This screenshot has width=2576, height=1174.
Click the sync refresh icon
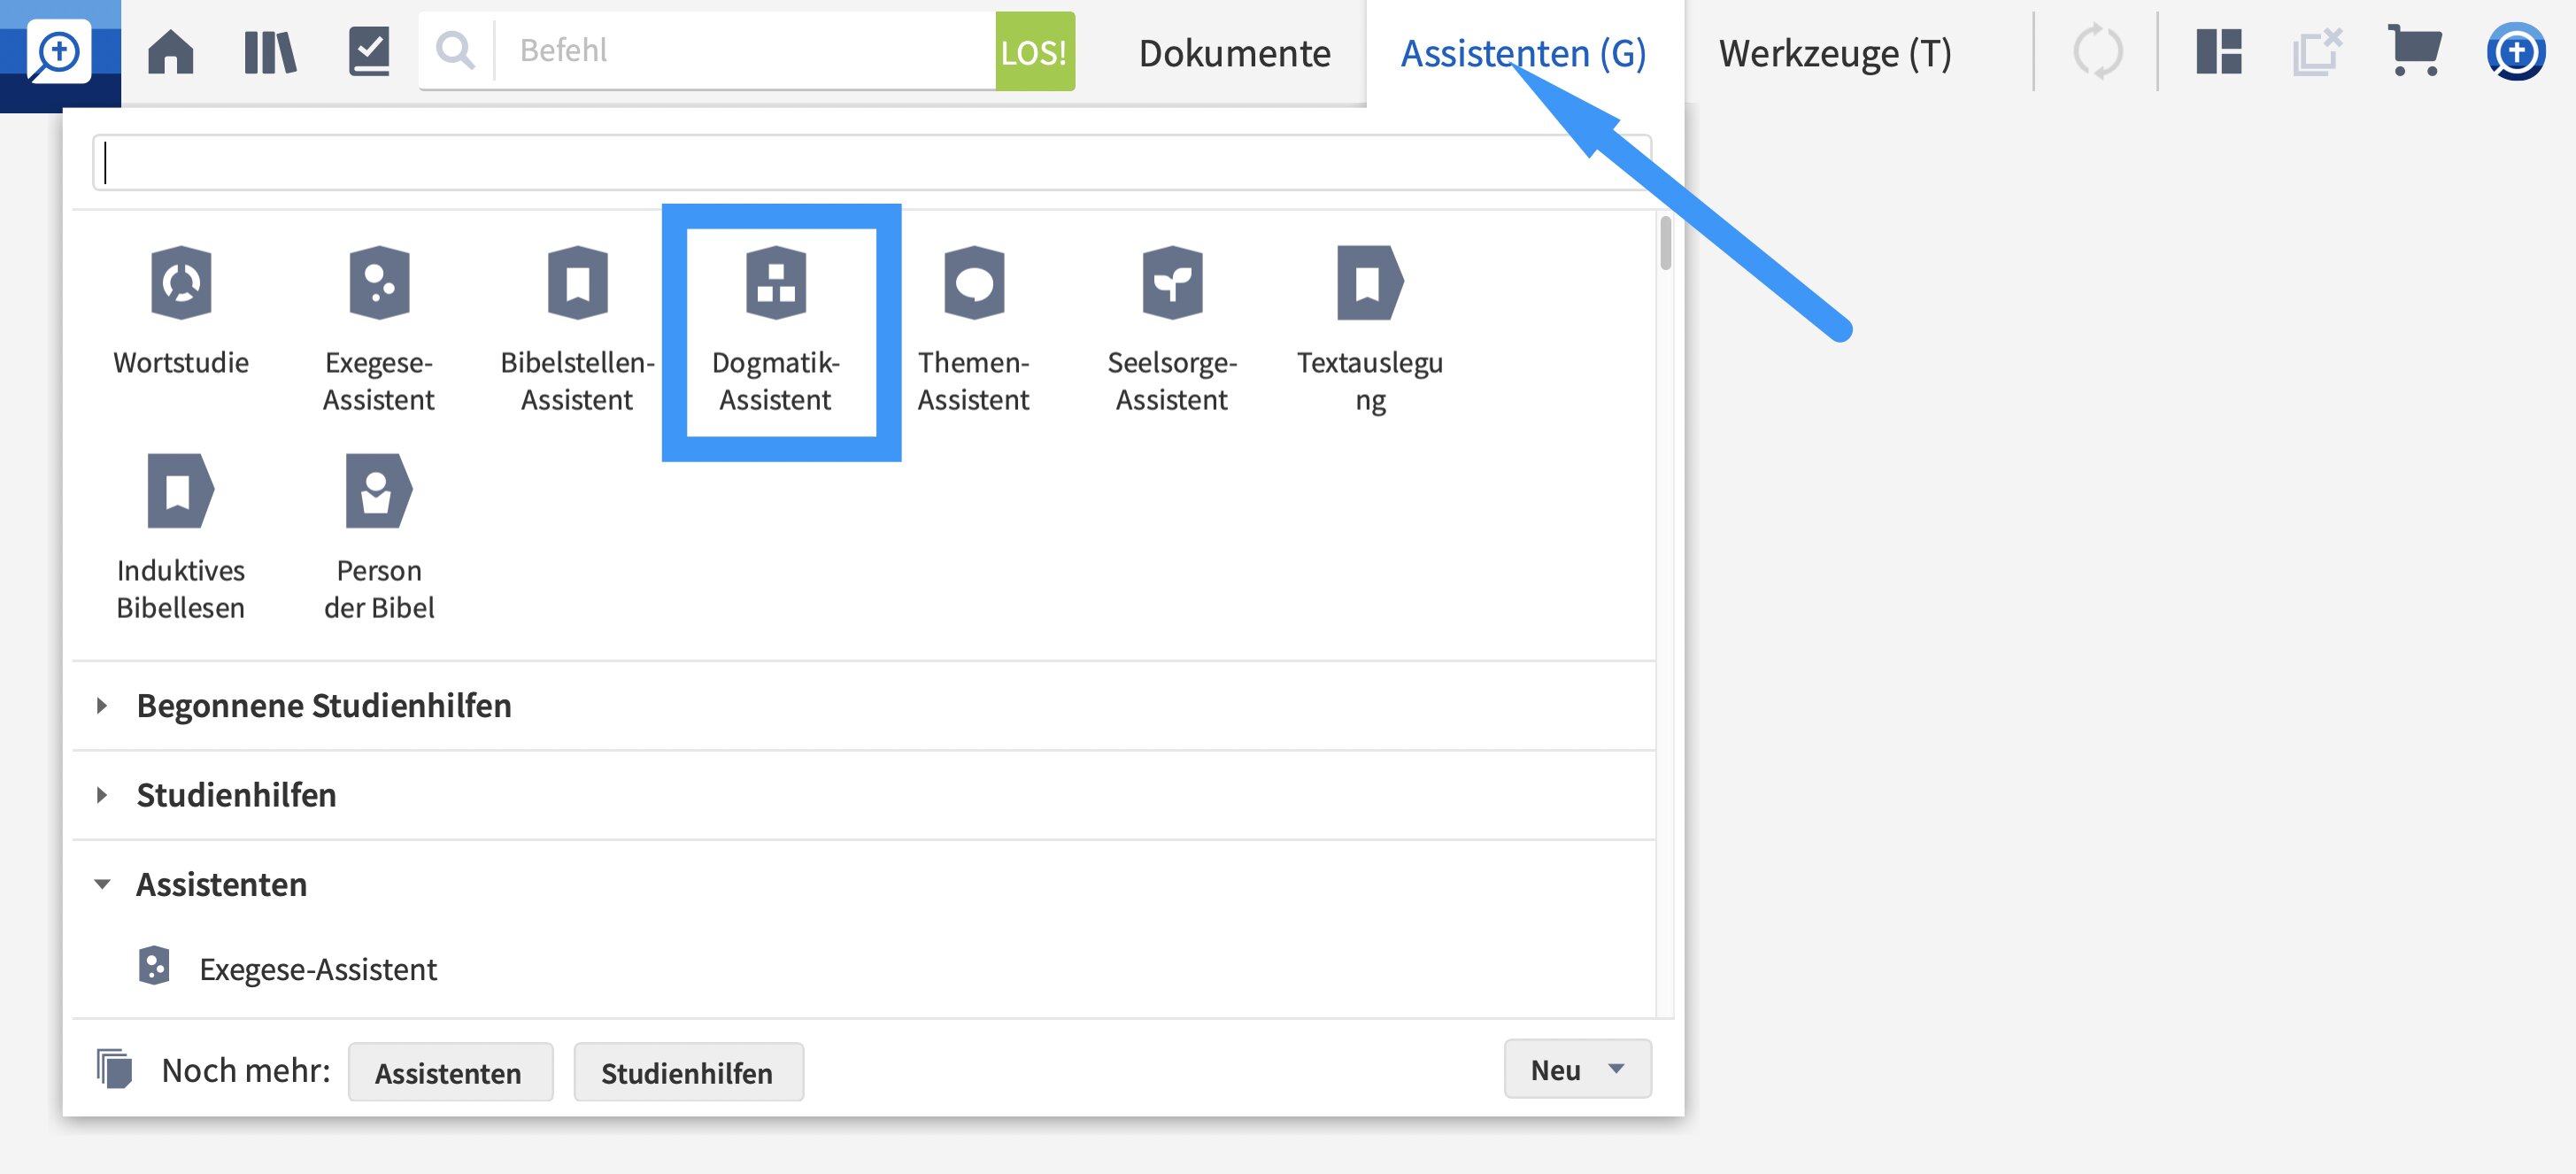[2097, 52]
